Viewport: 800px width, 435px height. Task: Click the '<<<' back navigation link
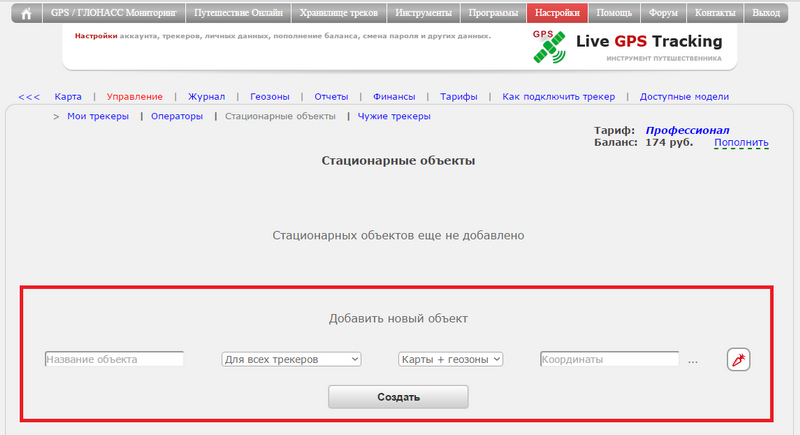29,97
